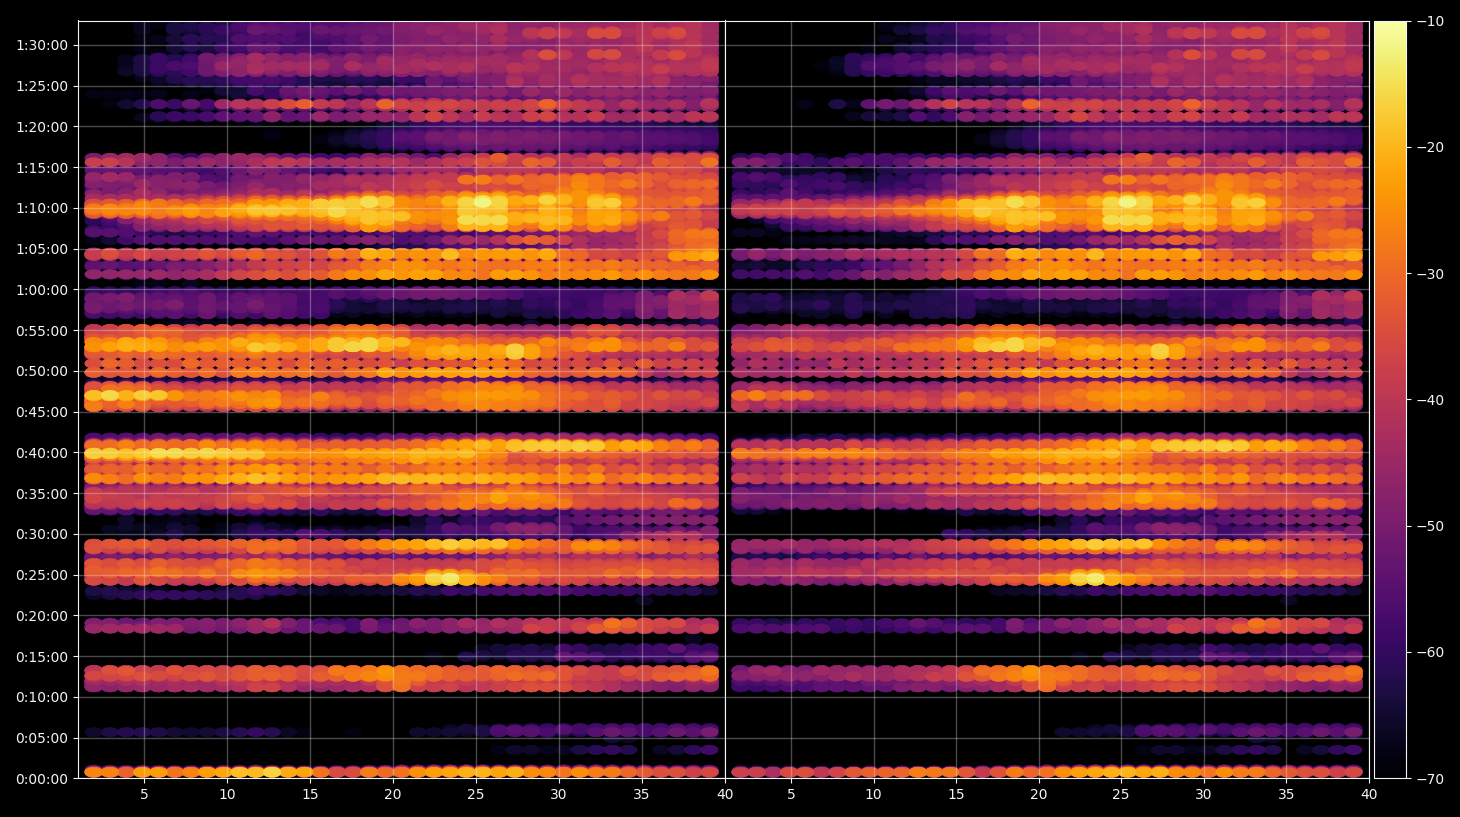
Task: Pick the 1:25:00 y-axis label
Action: (42, 86)
